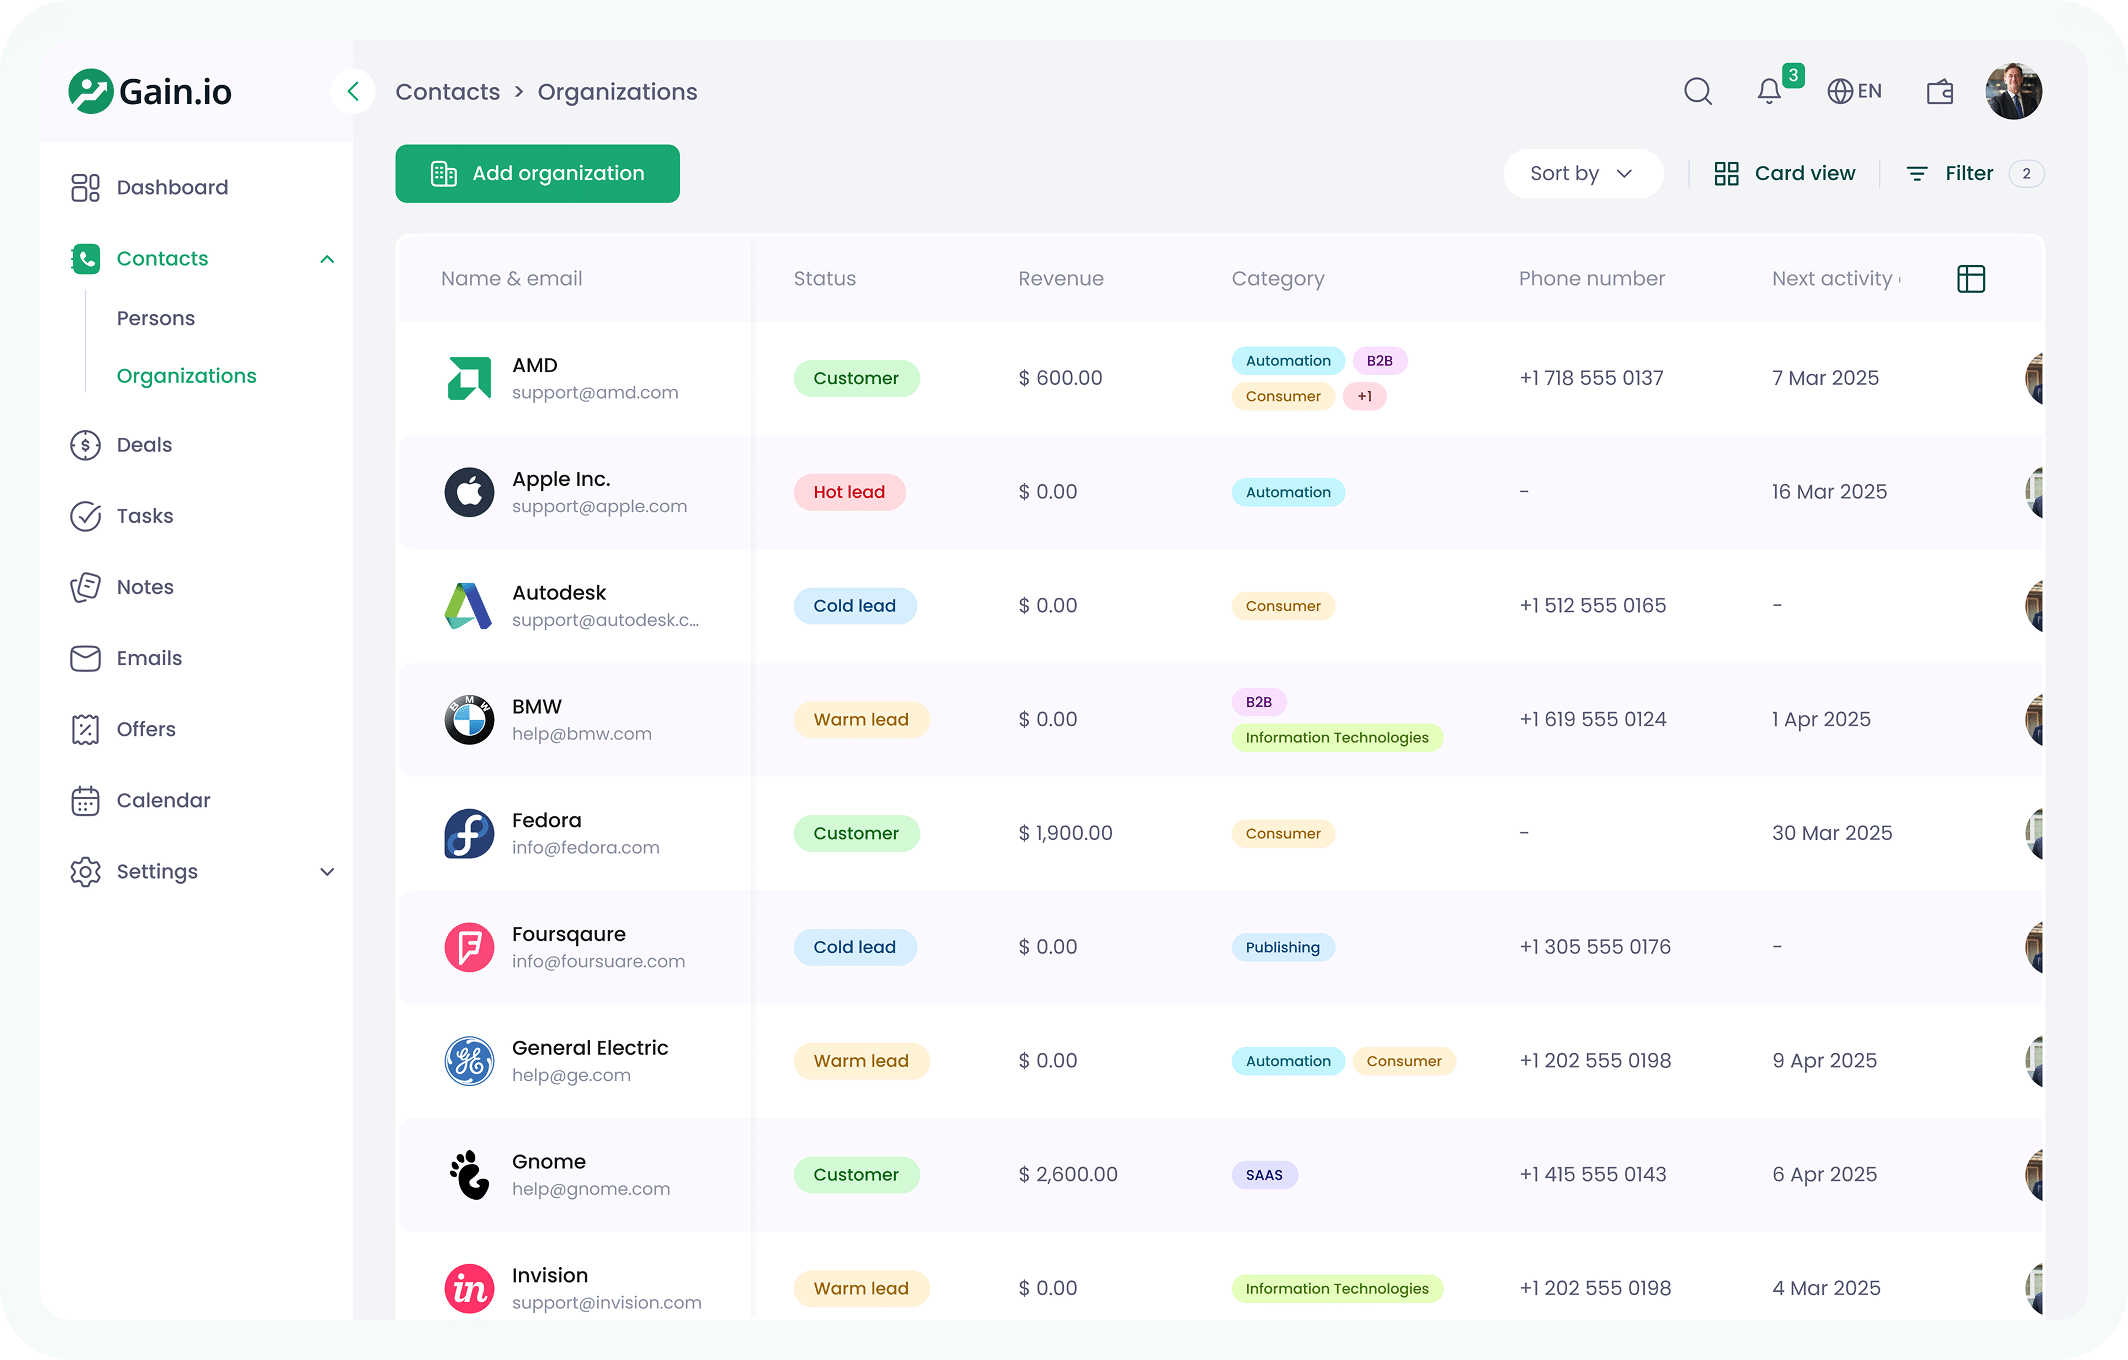The image size is (2128, 1360).
Task: Open the search magnifier icon
Action: [x=1697, y=91]
